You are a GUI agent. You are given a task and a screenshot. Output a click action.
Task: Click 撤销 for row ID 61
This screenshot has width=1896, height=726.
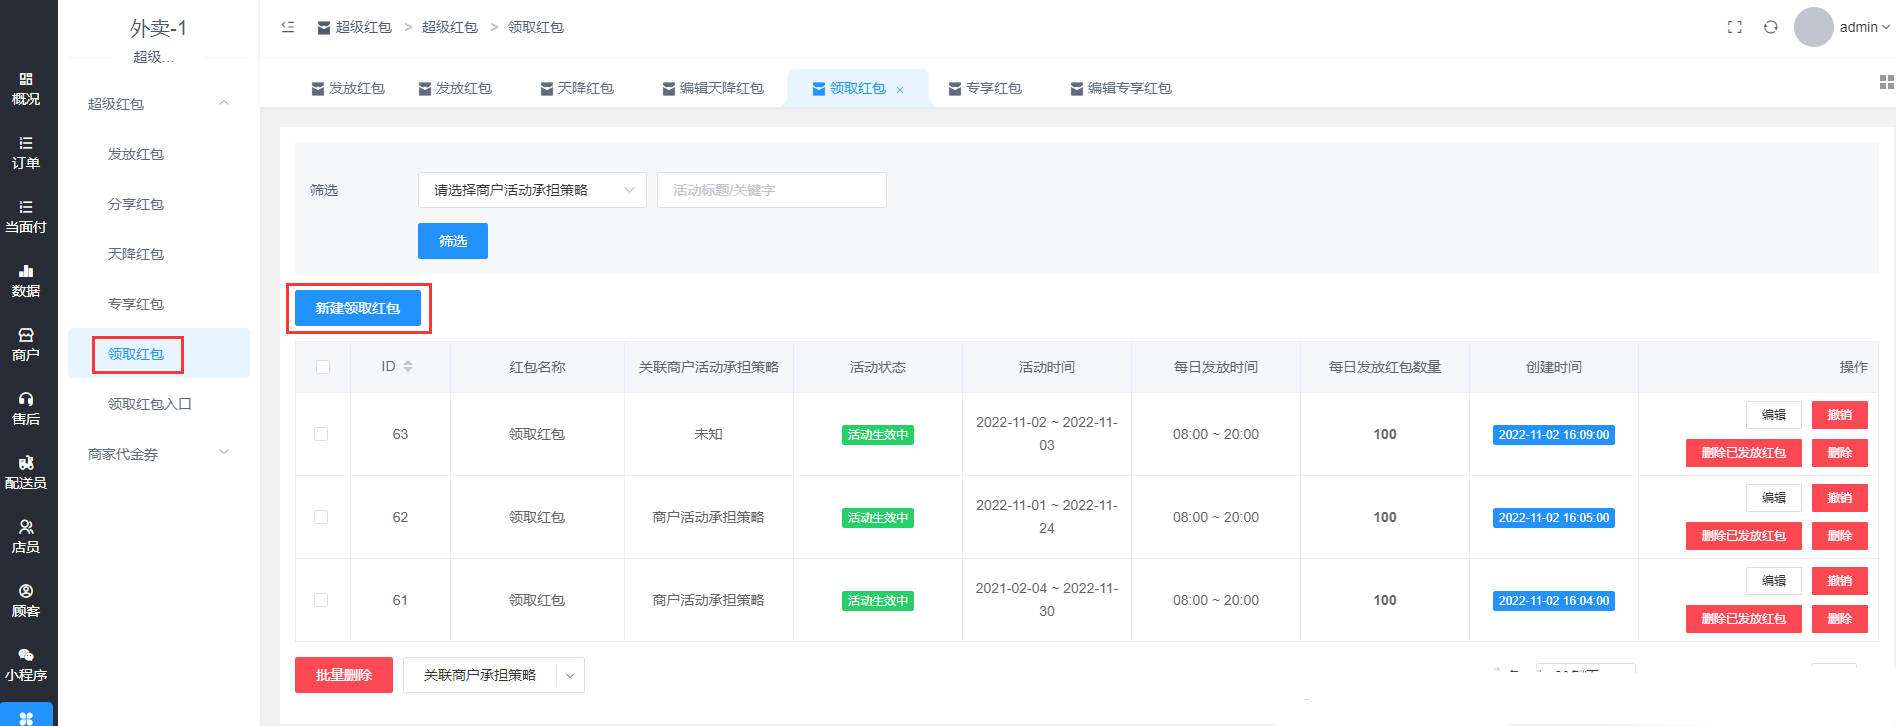[1840, 581]
